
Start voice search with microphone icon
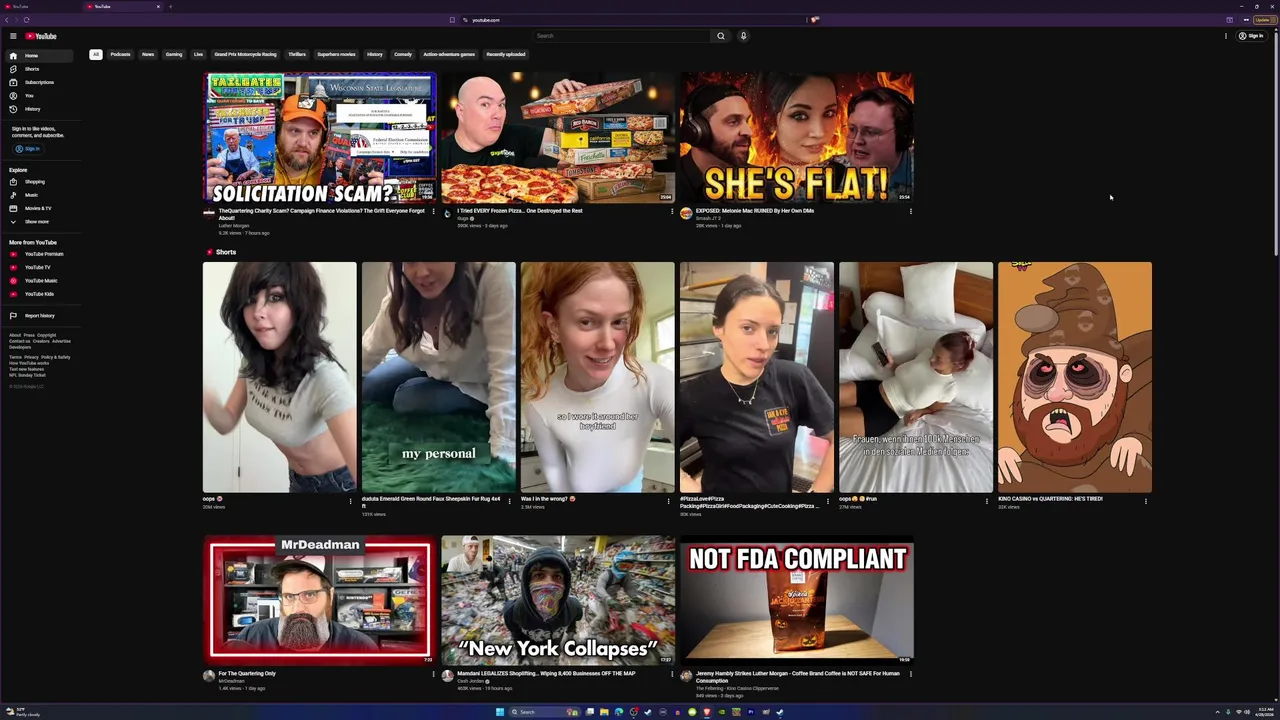click(743, 36)
